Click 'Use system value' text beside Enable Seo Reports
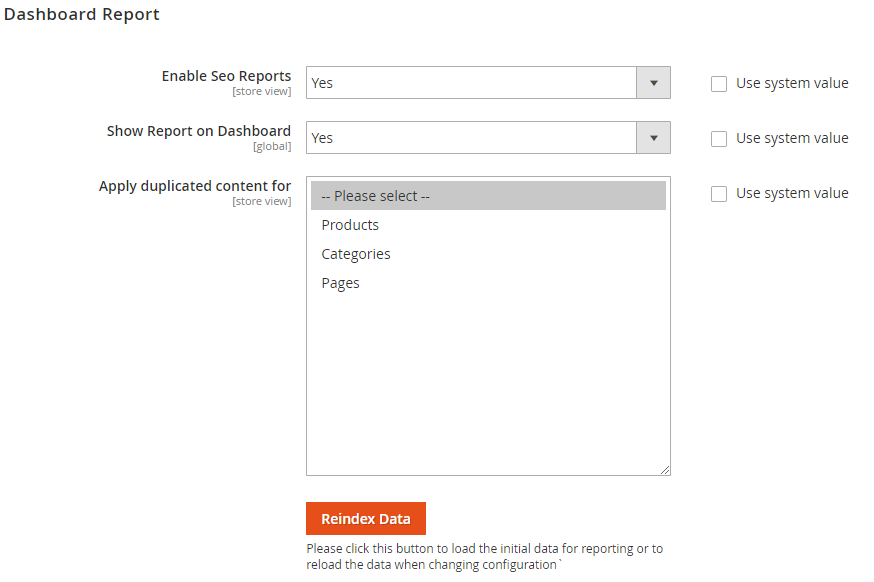Viewport: 874px width, 582px height. point(792,84)
